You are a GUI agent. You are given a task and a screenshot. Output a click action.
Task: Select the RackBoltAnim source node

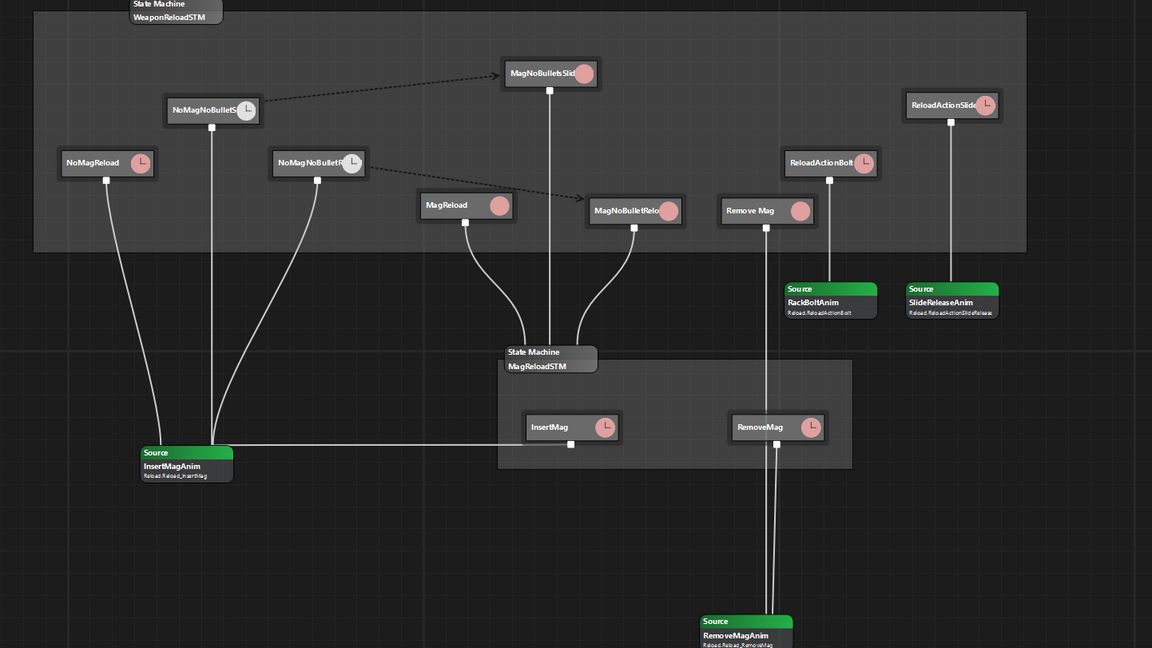[x=831, y=301]
